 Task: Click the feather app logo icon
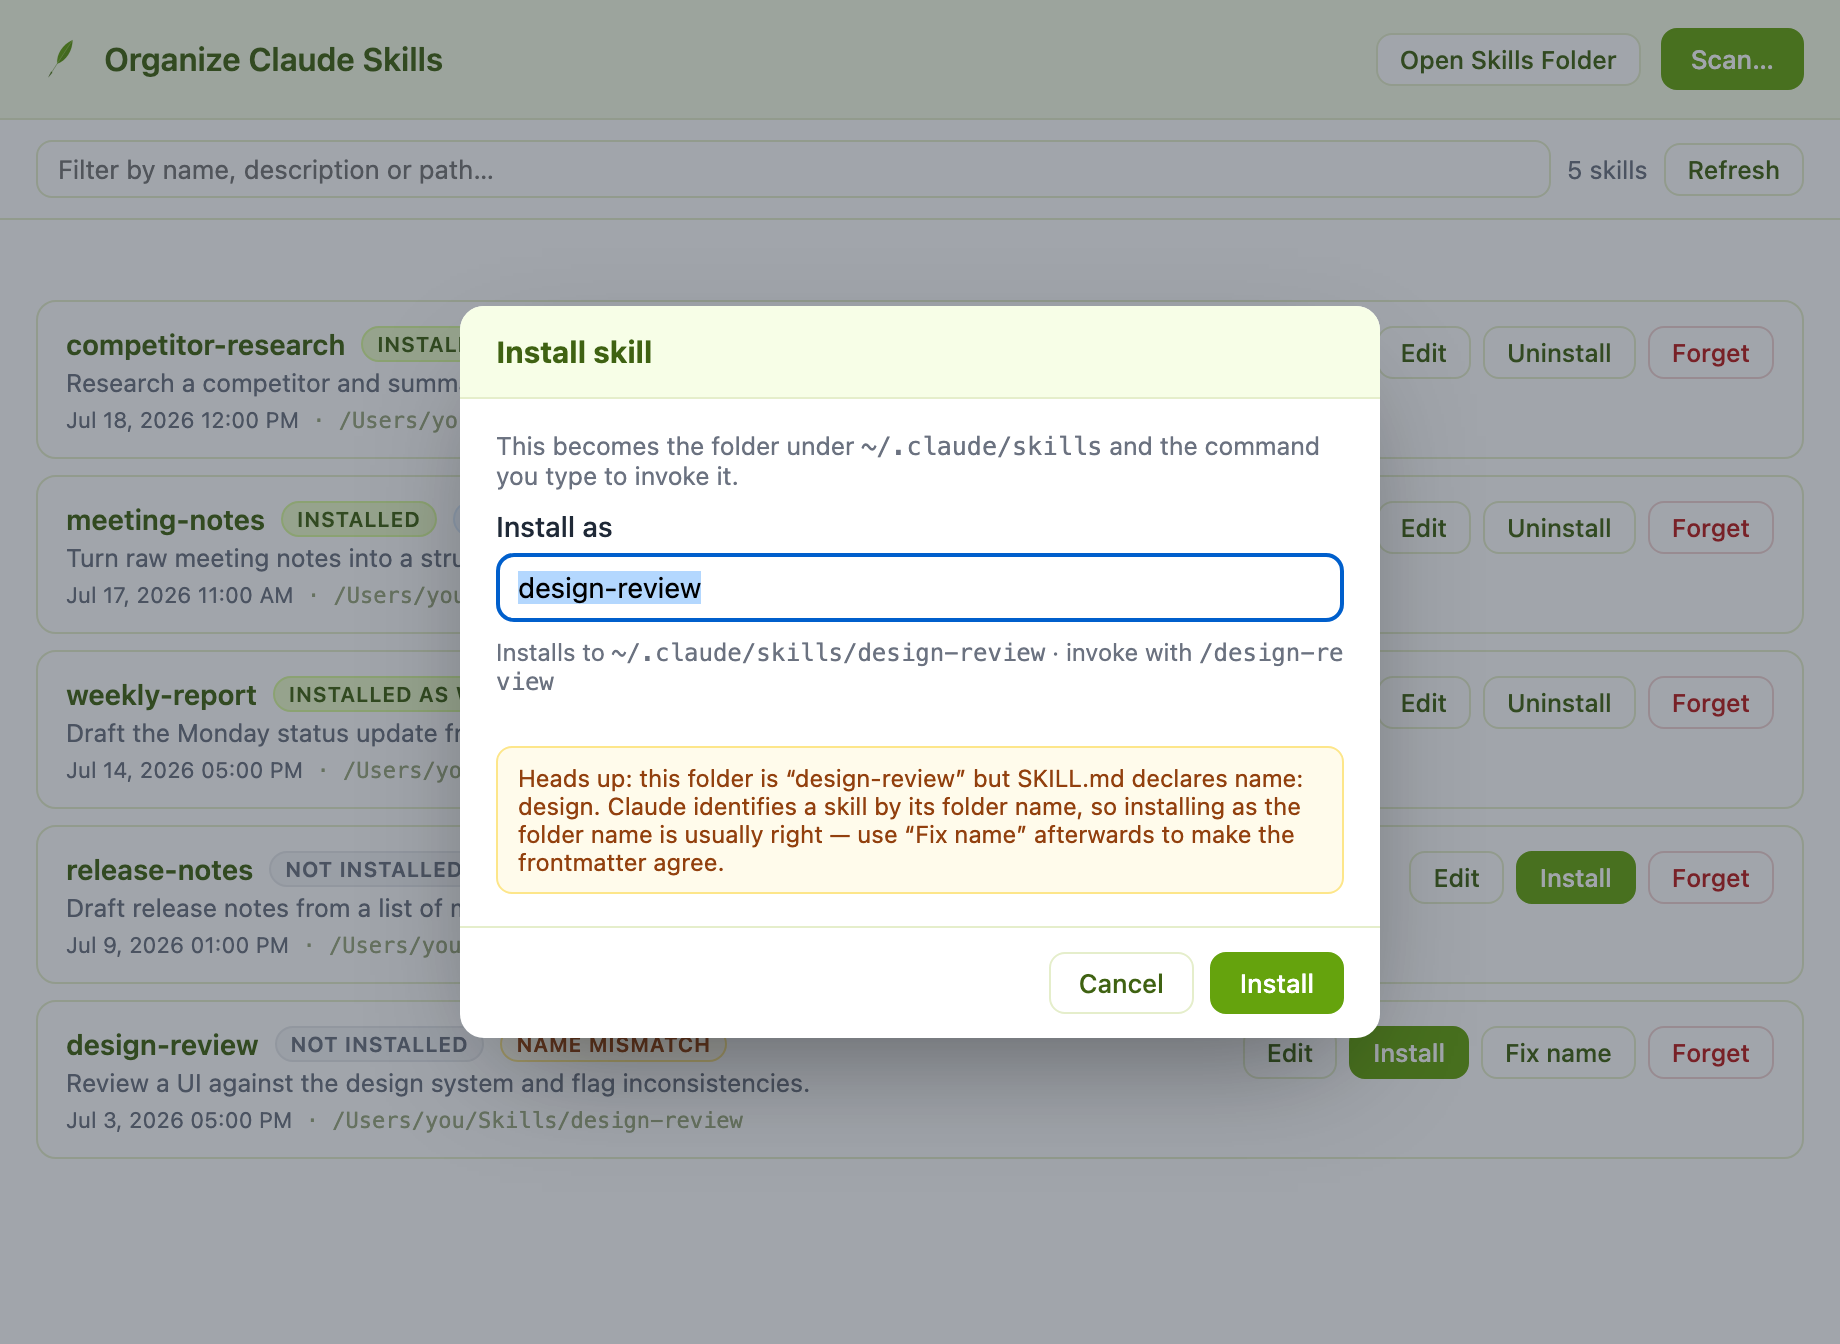62,59
